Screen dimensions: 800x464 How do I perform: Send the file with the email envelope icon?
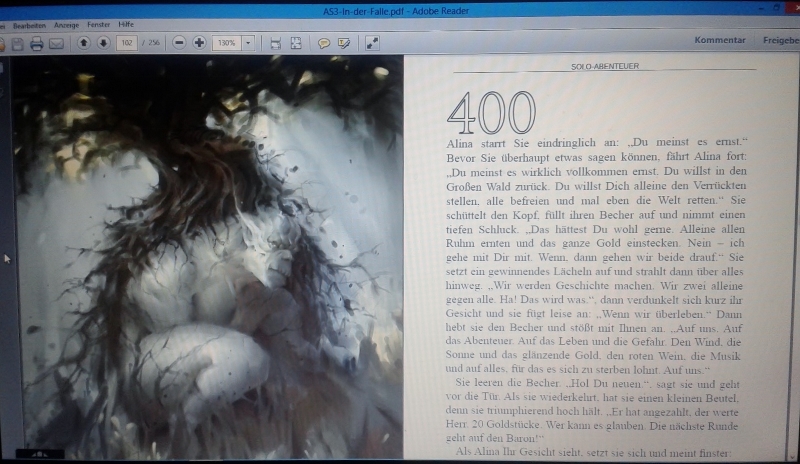click(56, 44)
